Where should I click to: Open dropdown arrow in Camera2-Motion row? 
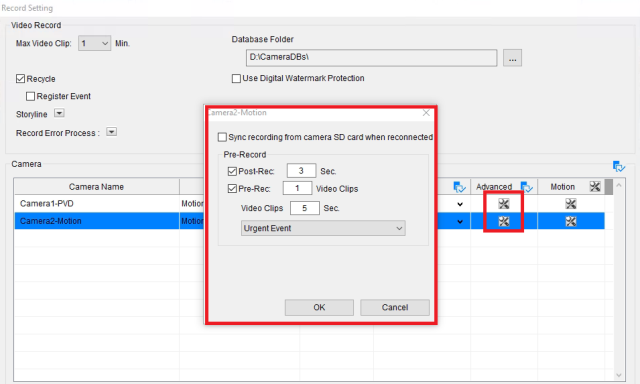point(460,222)
